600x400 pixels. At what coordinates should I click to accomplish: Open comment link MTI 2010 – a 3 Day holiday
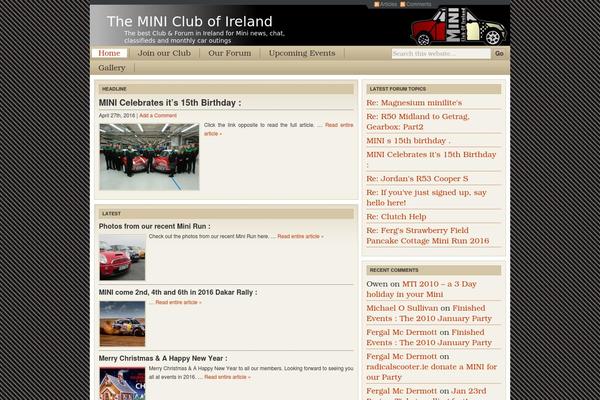(421, 289)
